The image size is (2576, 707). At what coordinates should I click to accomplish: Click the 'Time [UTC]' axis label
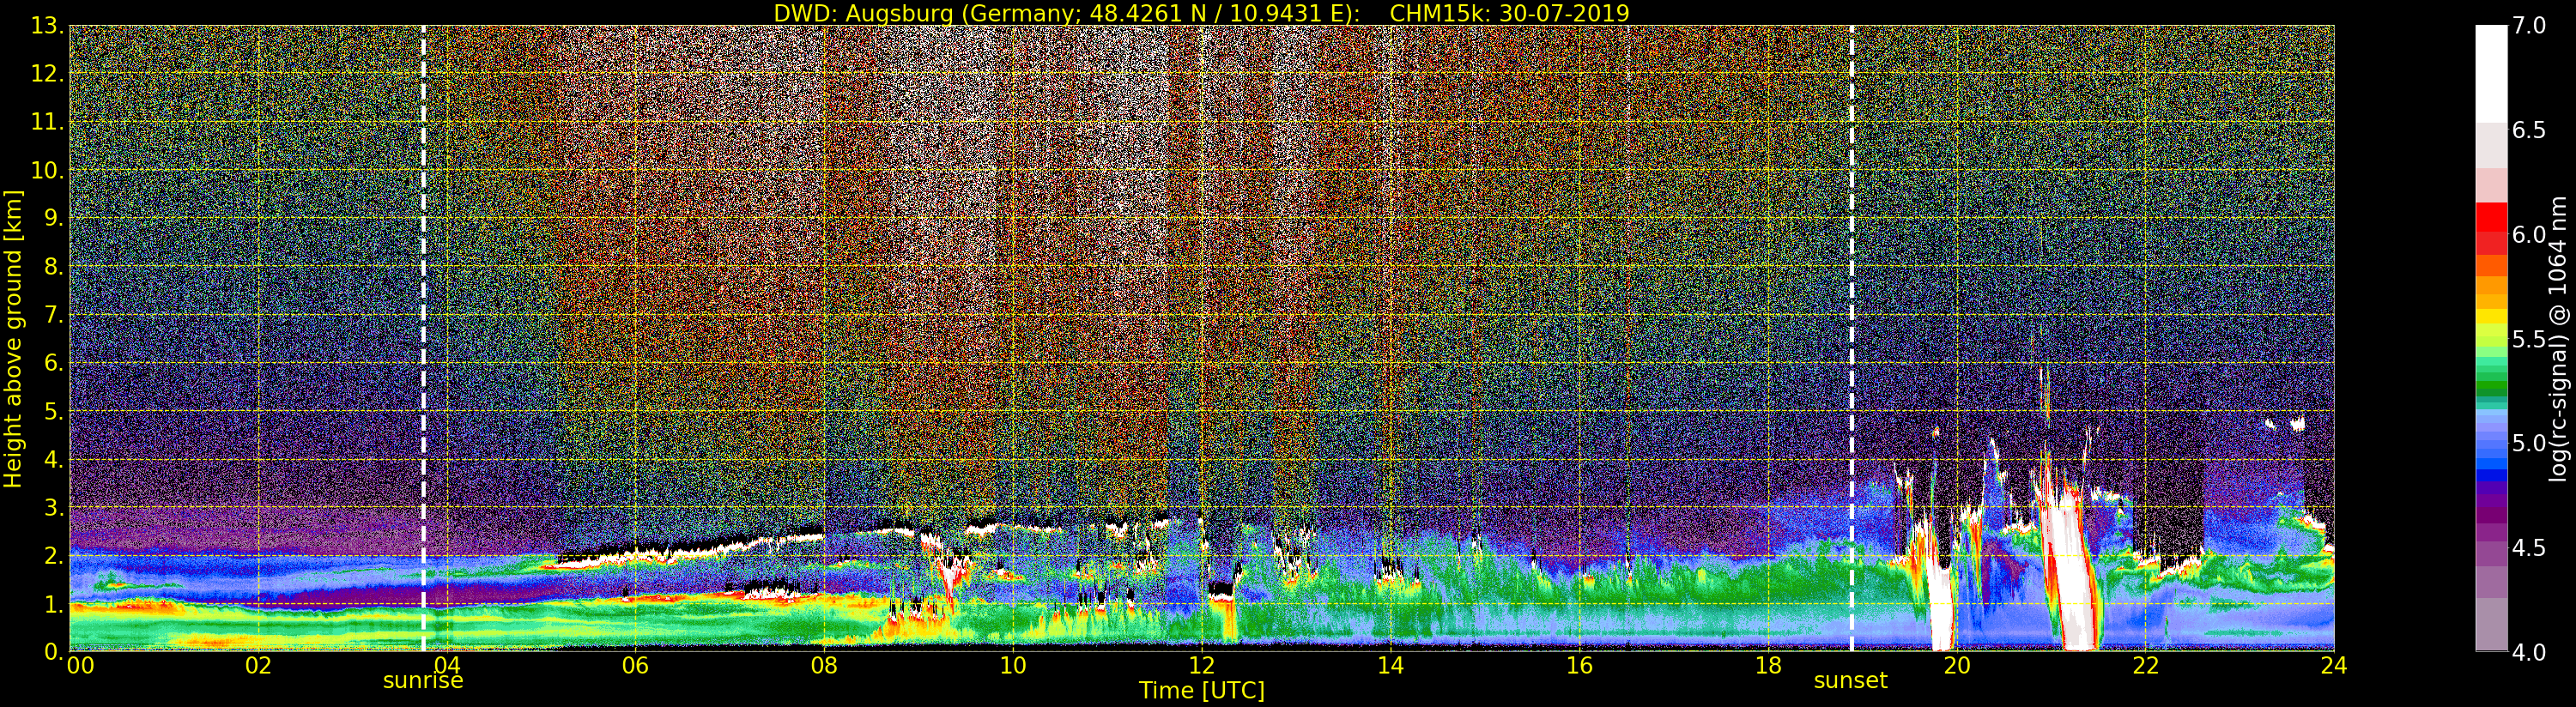pos(1202,690)
